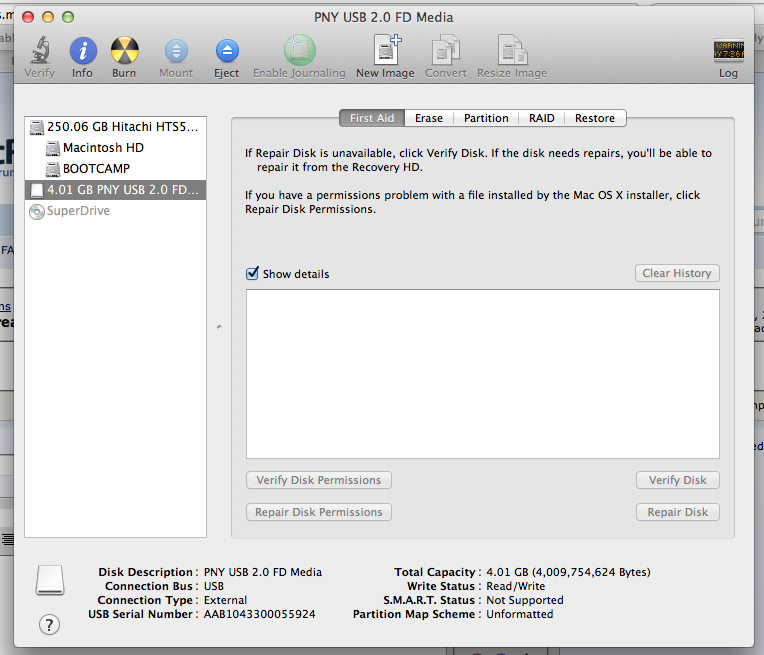Click the Enable Journaling toolbar icon

(299, 50)
